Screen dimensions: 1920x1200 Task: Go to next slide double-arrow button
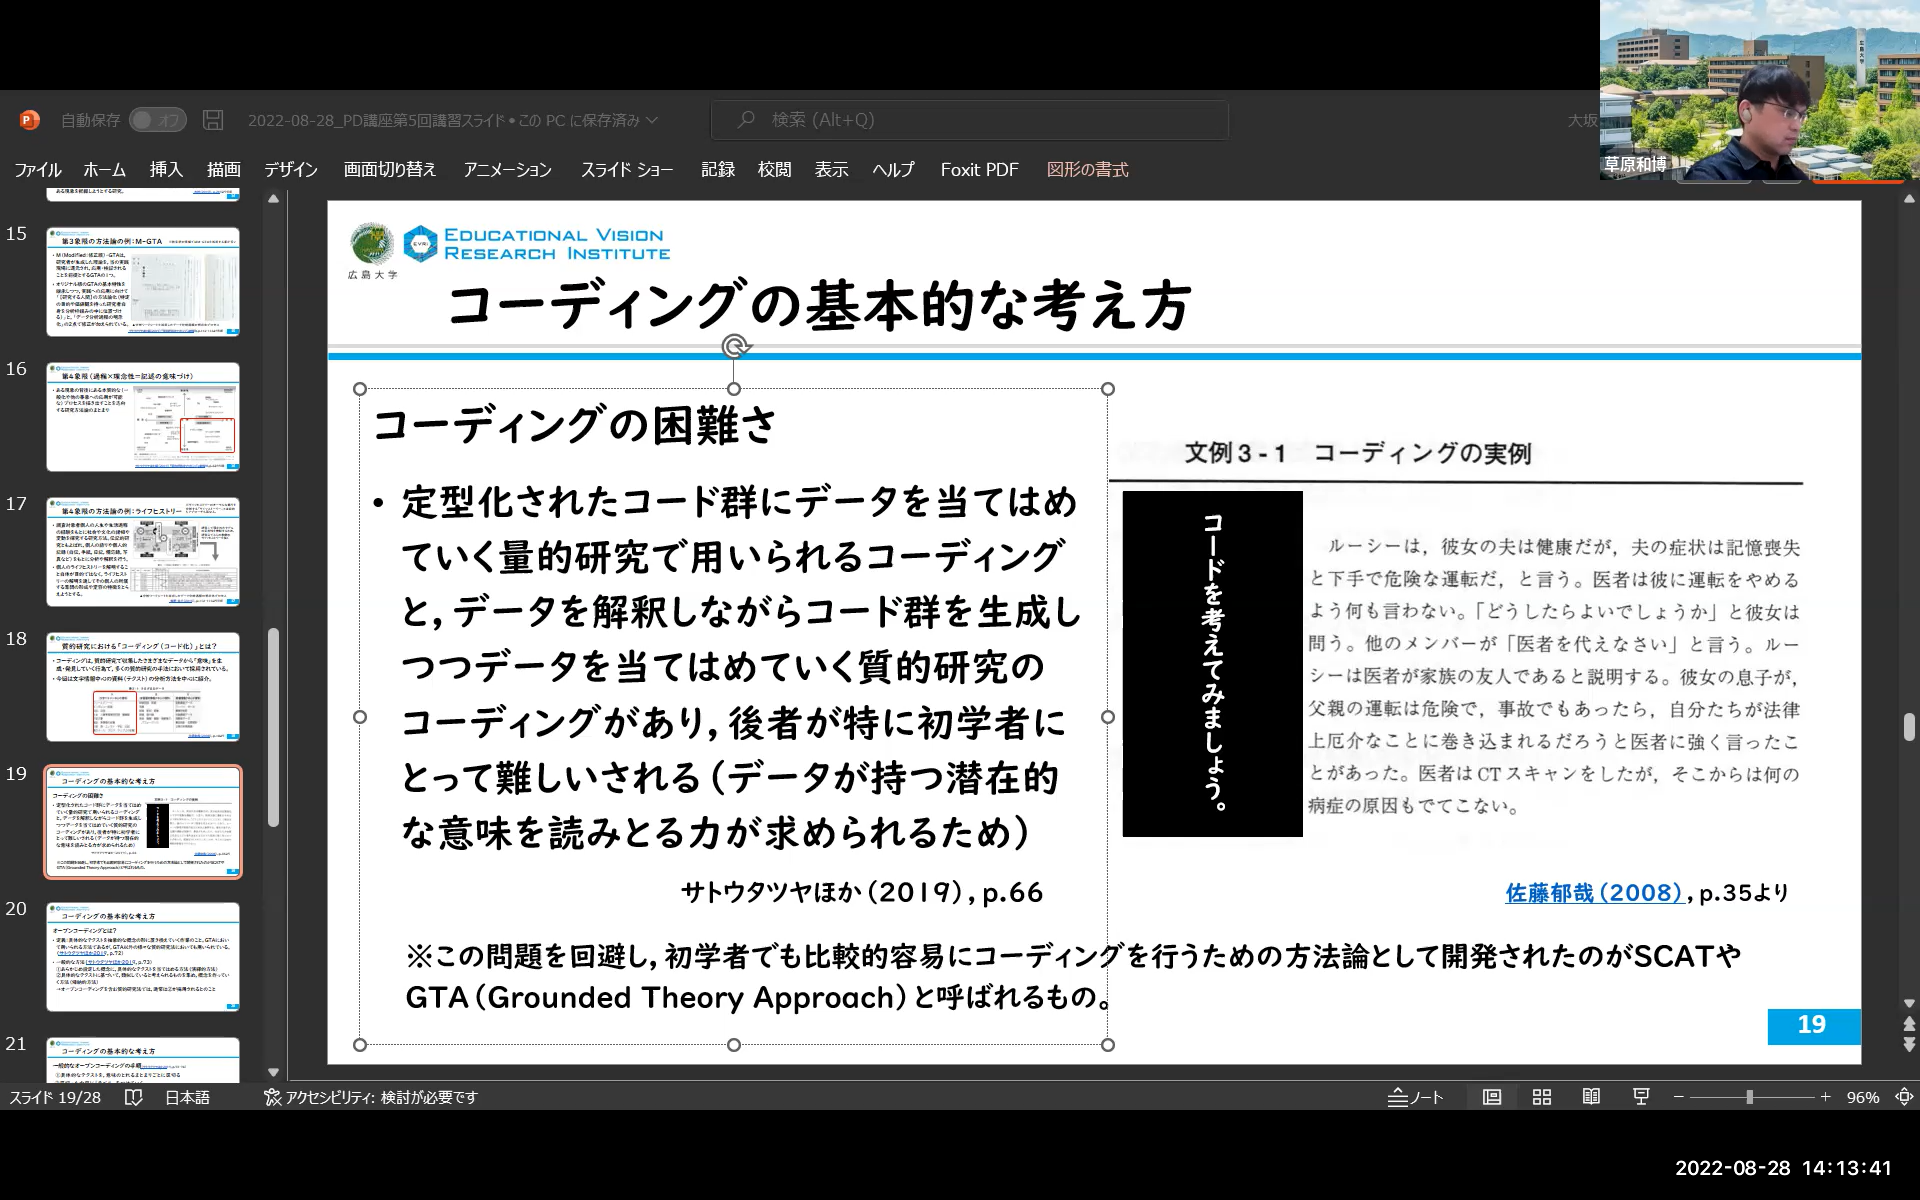(x=1908, y=1045)
